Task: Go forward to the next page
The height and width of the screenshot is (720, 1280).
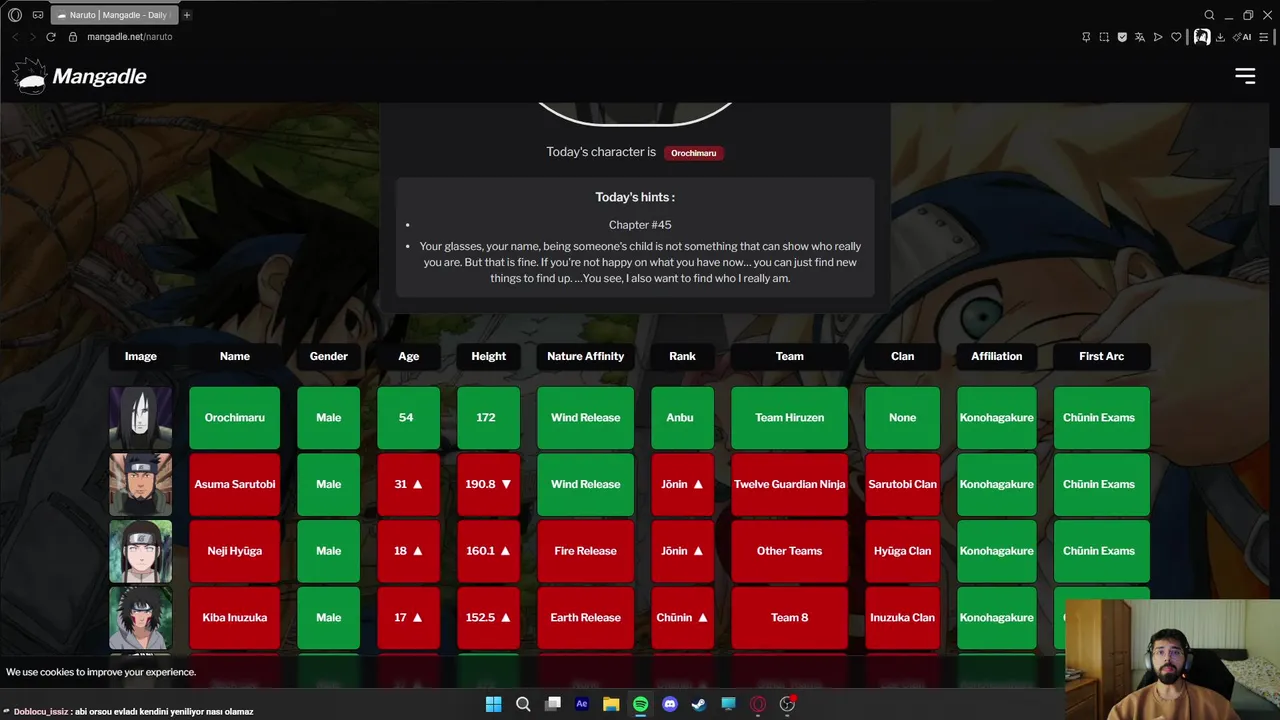Action: [x=32, y=37]
